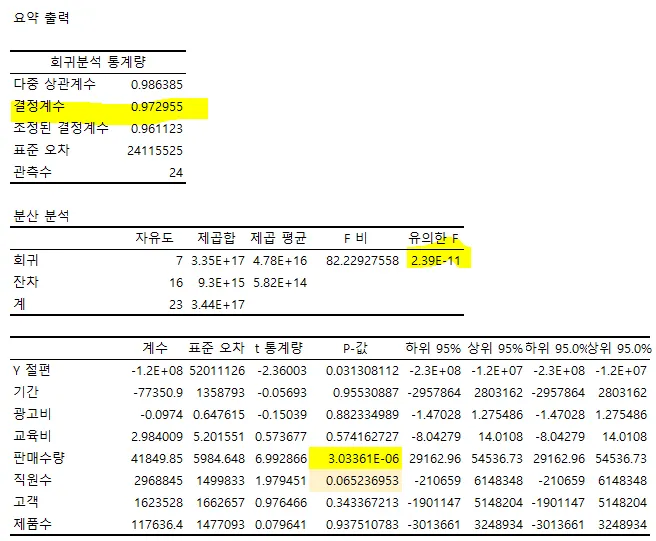Click the '계수' column header

pos(155,347)
